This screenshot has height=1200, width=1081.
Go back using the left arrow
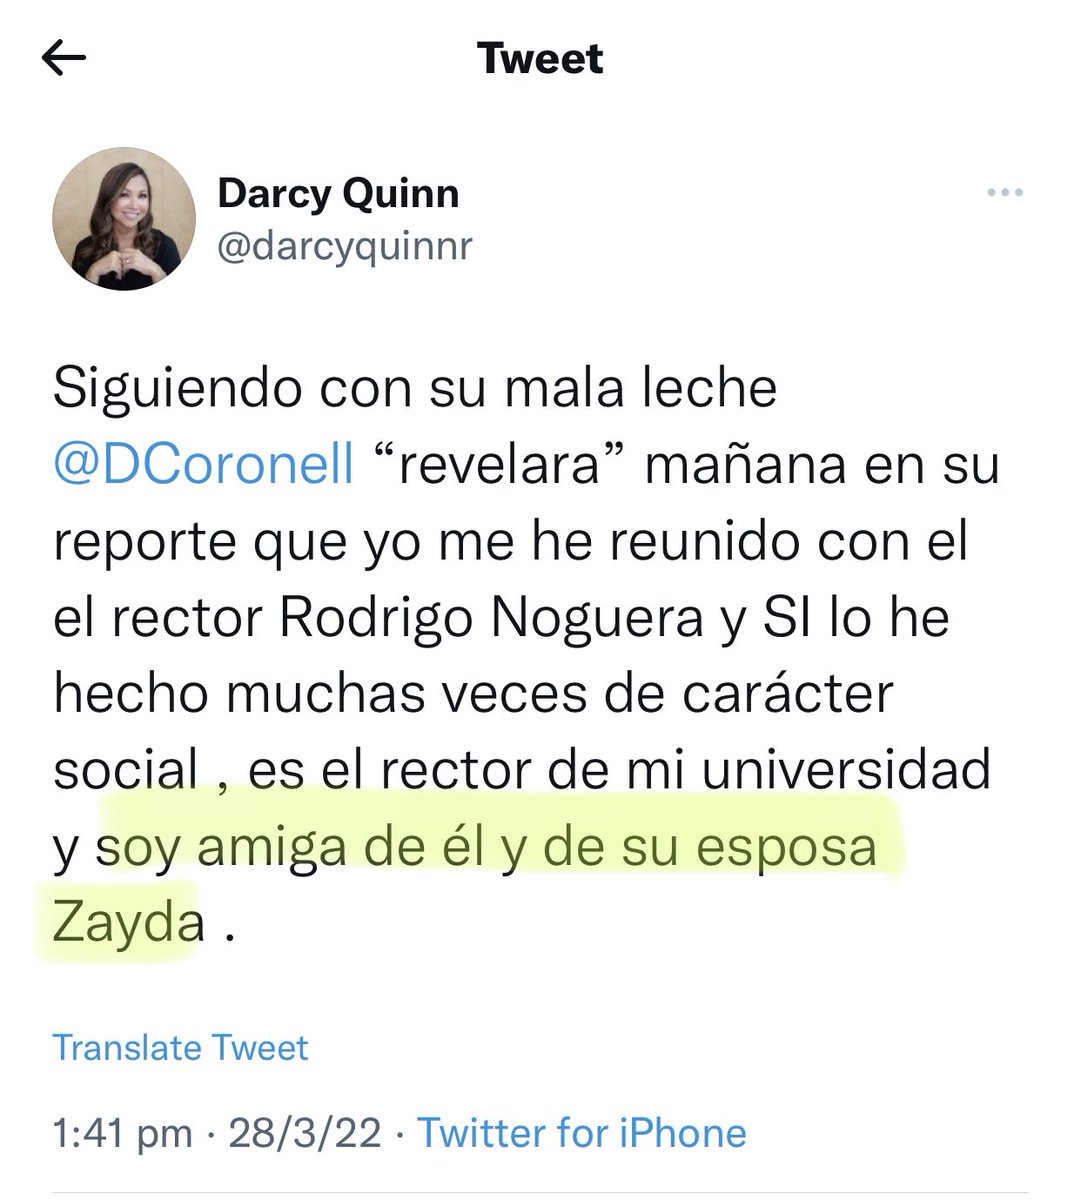coord(64,59)
